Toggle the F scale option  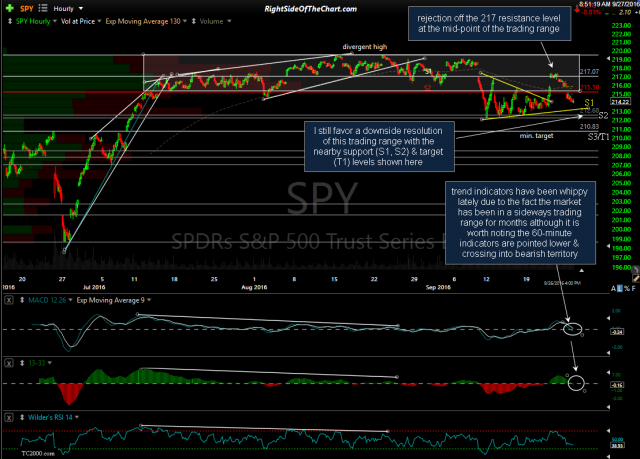click(633, 288)
